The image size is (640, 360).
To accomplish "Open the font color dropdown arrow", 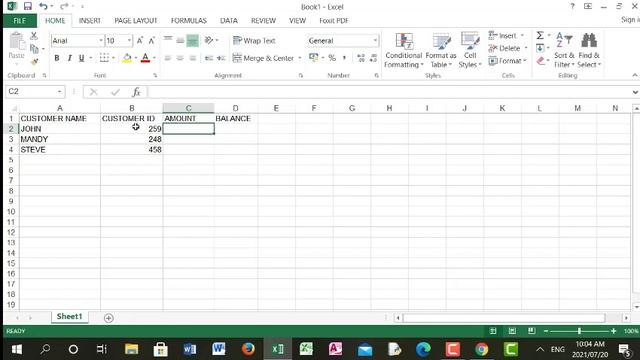I will pyautogui.click(x=154, y=58).
